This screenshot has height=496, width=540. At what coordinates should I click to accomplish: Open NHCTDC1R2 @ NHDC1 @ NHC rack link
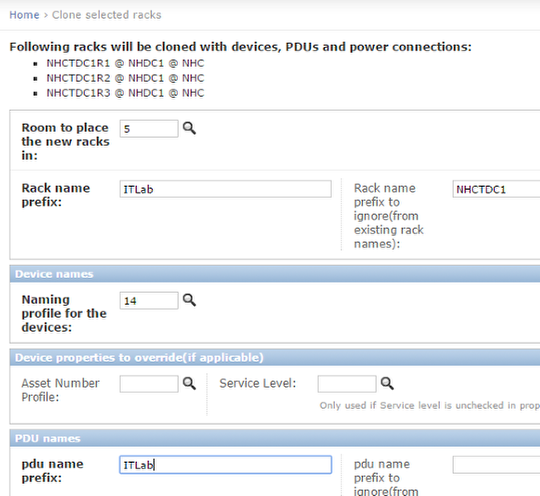coord(125,78)
